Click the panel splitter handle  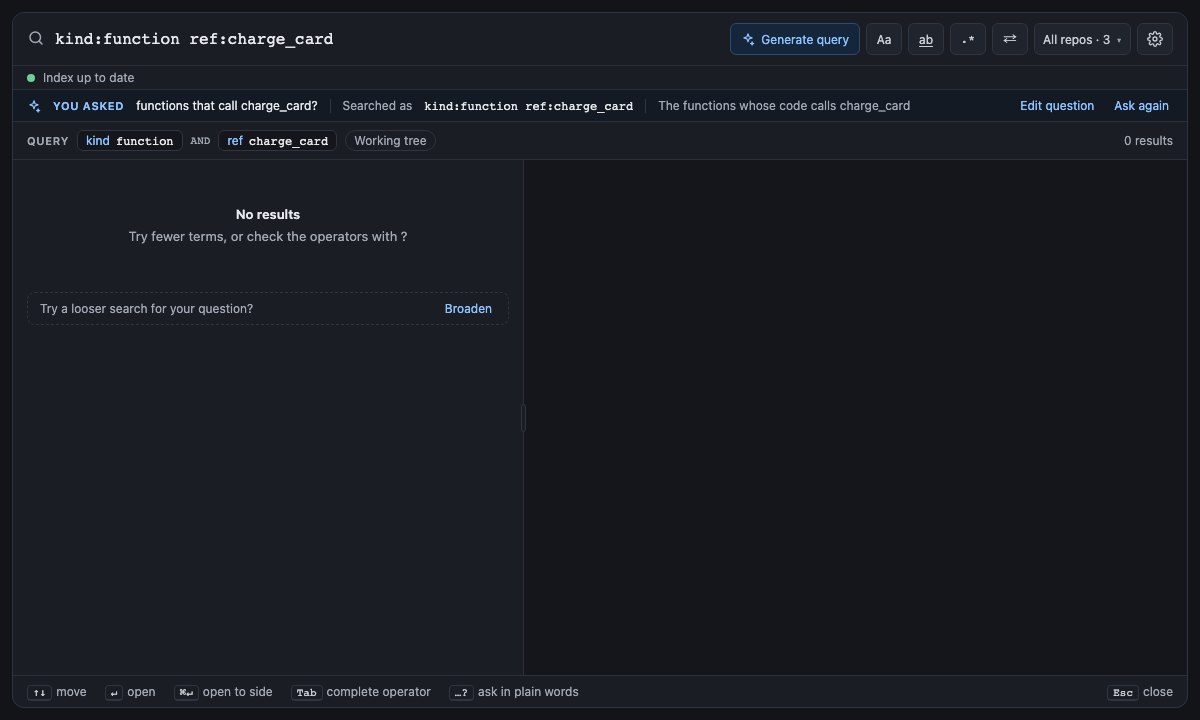(523, 418)
